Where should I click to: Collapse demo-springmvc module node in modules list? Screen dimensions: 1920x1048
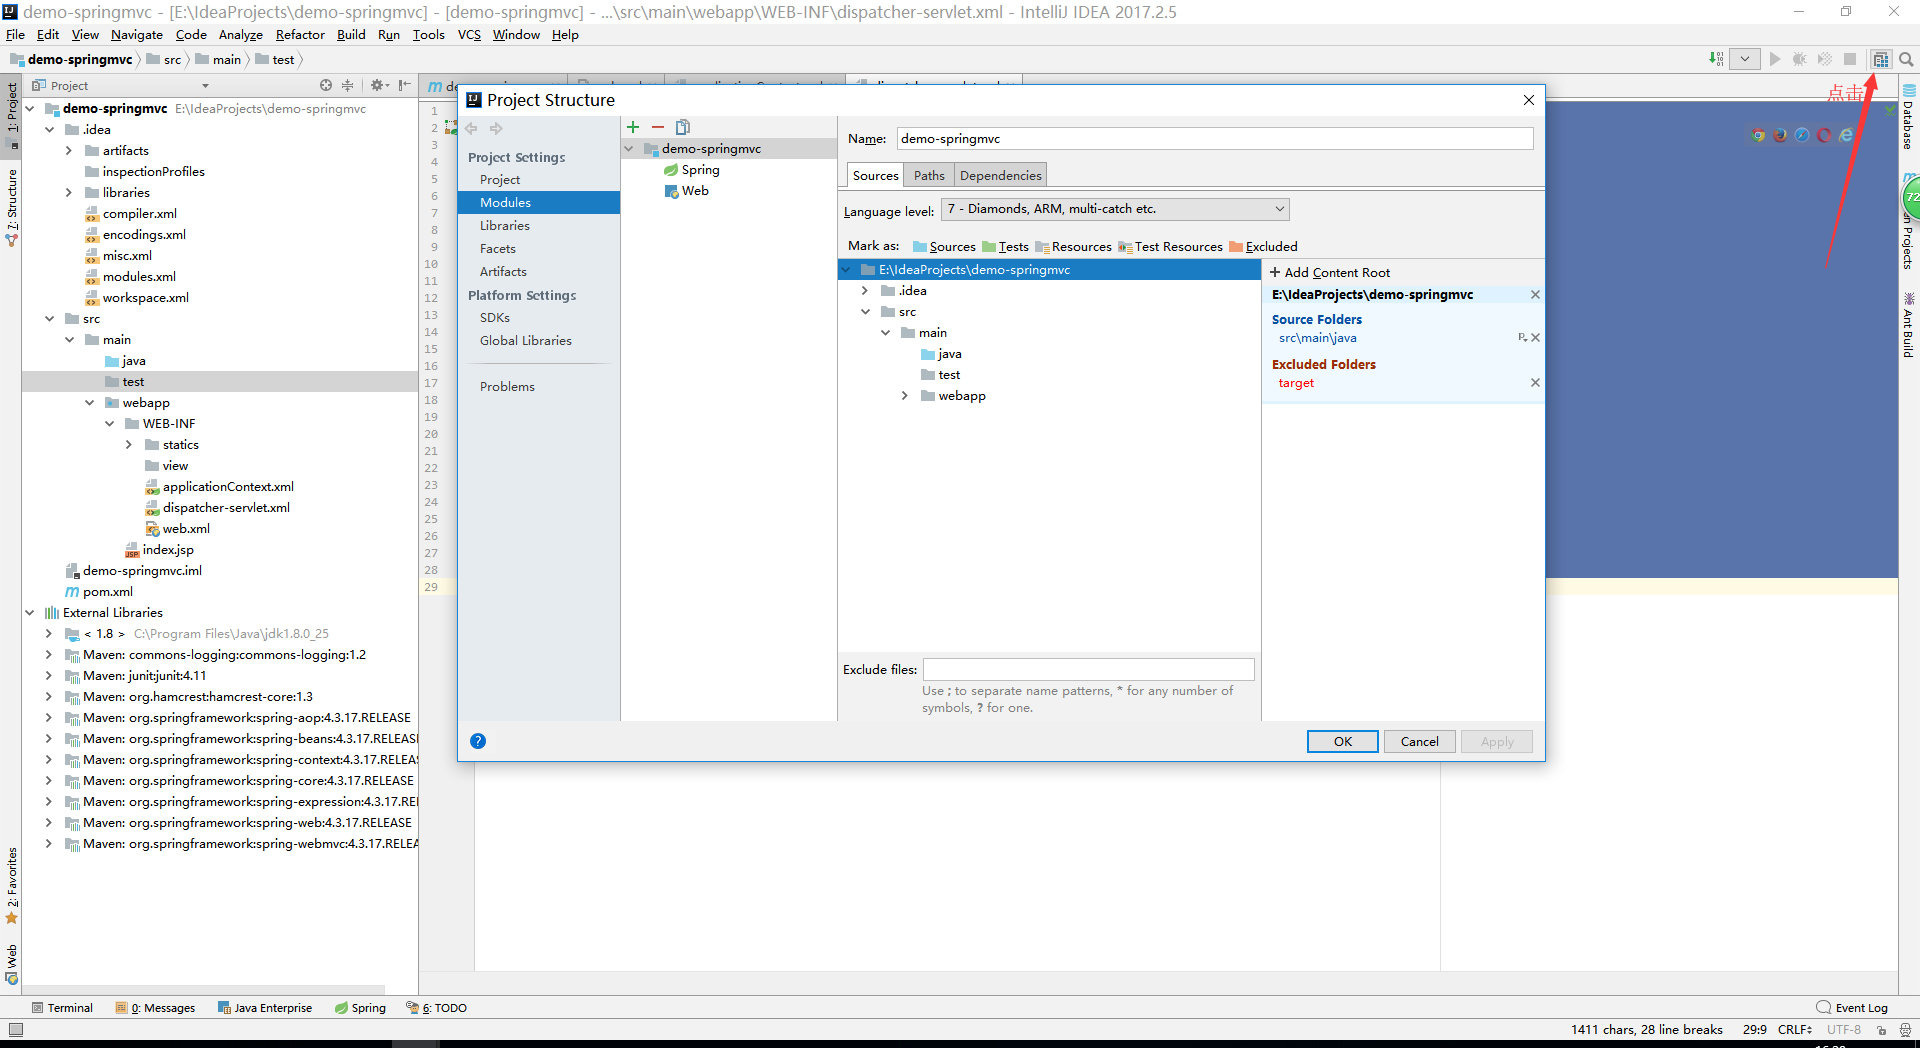(629, 149)
